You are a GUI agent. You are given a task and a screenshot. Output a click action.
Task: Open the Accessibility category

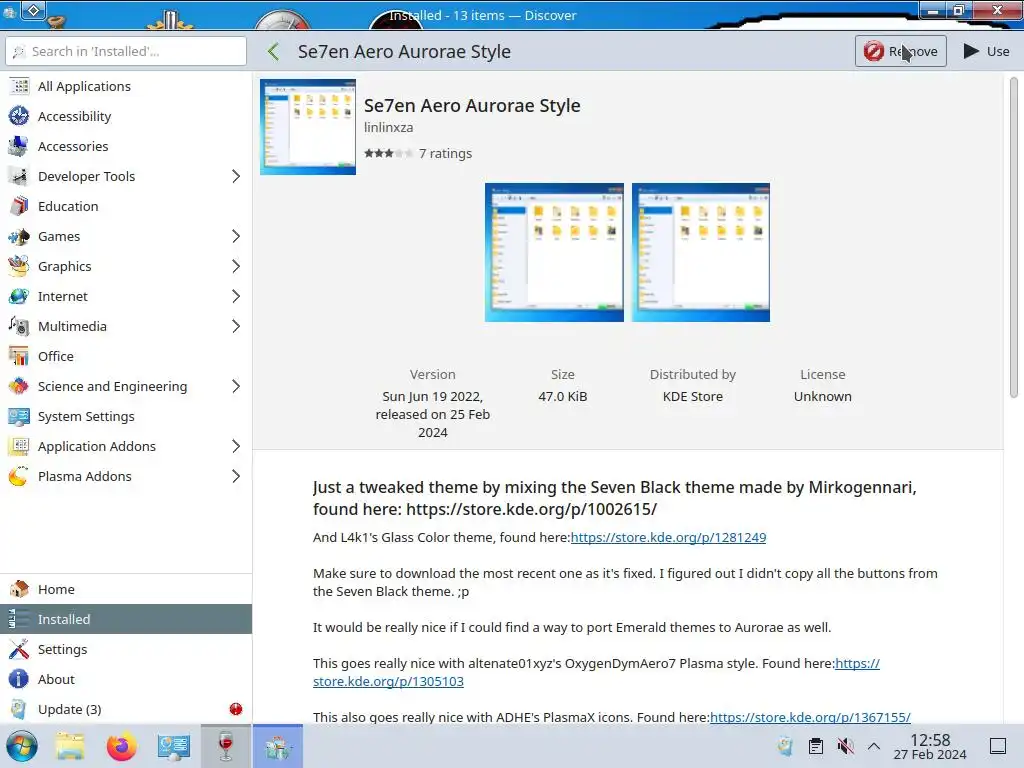click(x=126, y=116)
